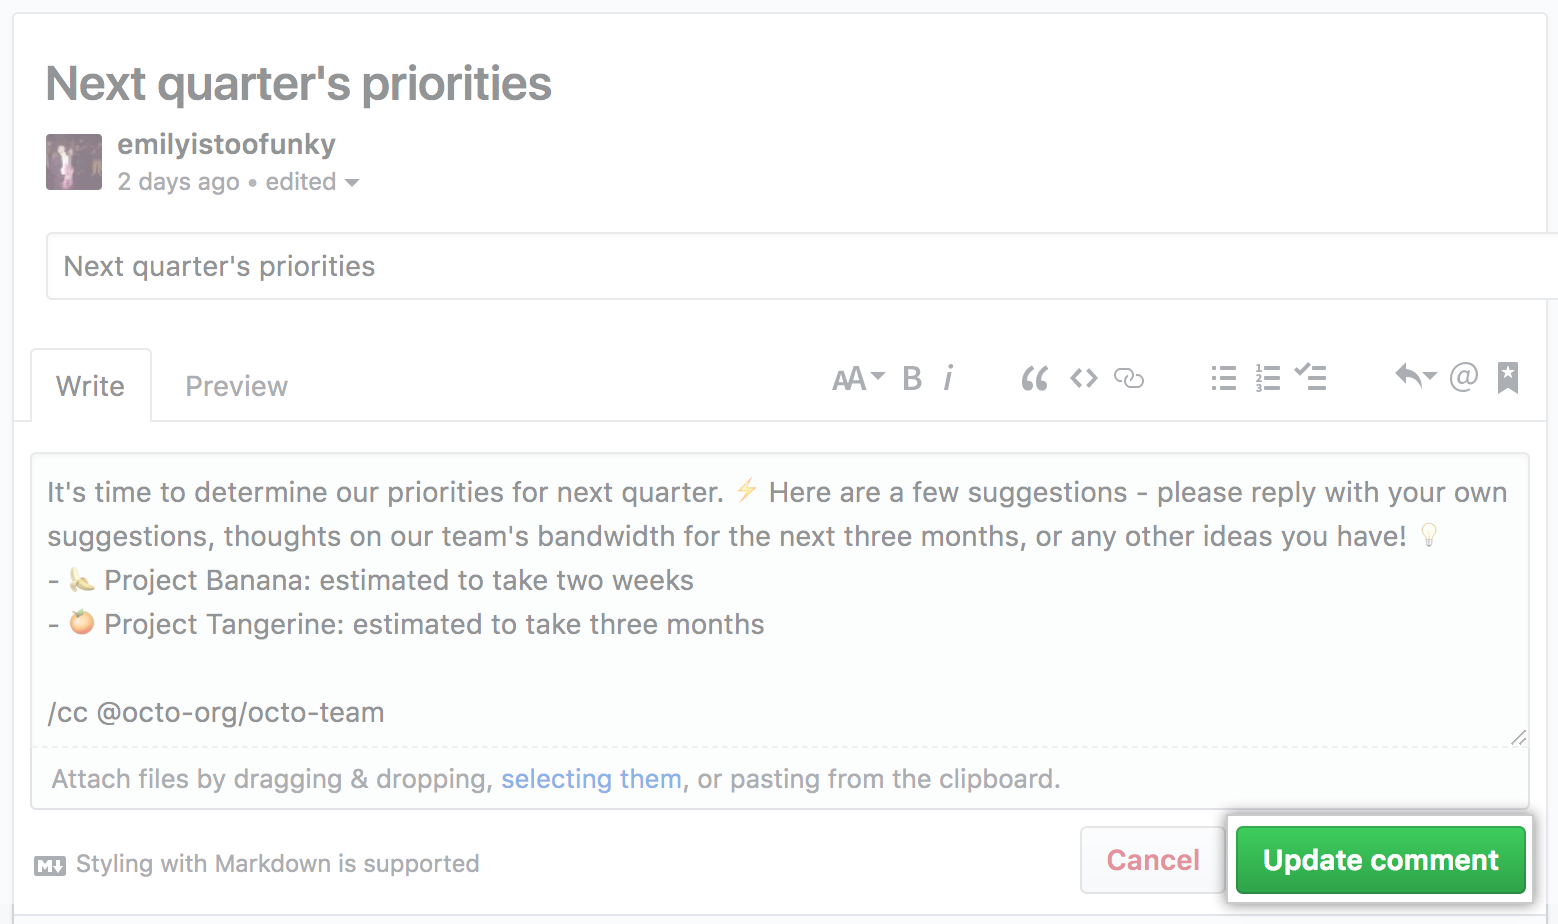
Task: Expand the edited history dropdown
Action: tap(312, 182)
